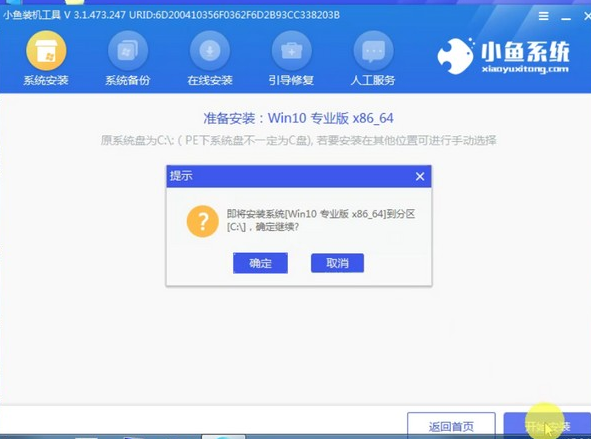Image resolution: width=591 pixels, height=439 pixels.
Task: Click the xiaoyuxitong.com website text
Action: (525, 69)
